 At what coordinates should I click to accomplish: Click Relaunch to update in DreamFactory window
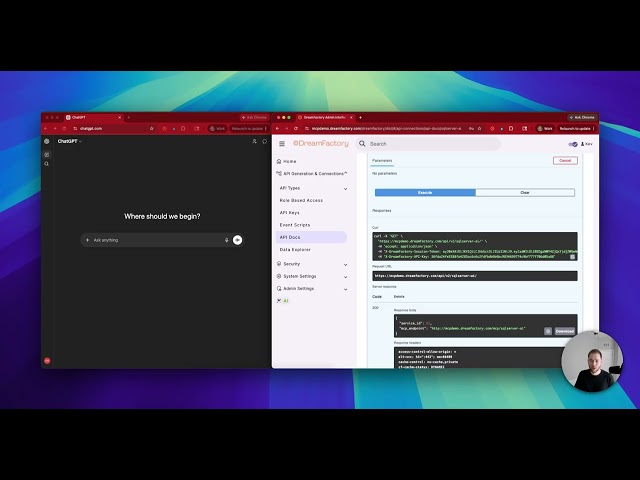point(575,129)
